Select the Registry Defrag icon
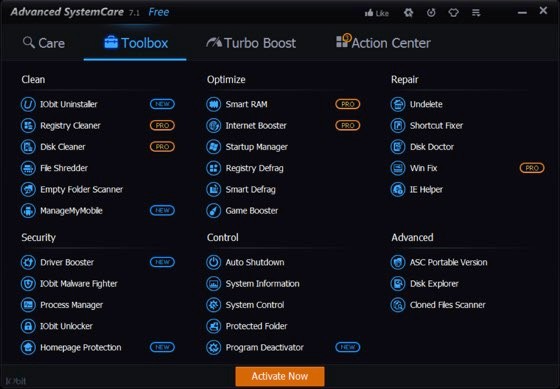 (214, 168)
